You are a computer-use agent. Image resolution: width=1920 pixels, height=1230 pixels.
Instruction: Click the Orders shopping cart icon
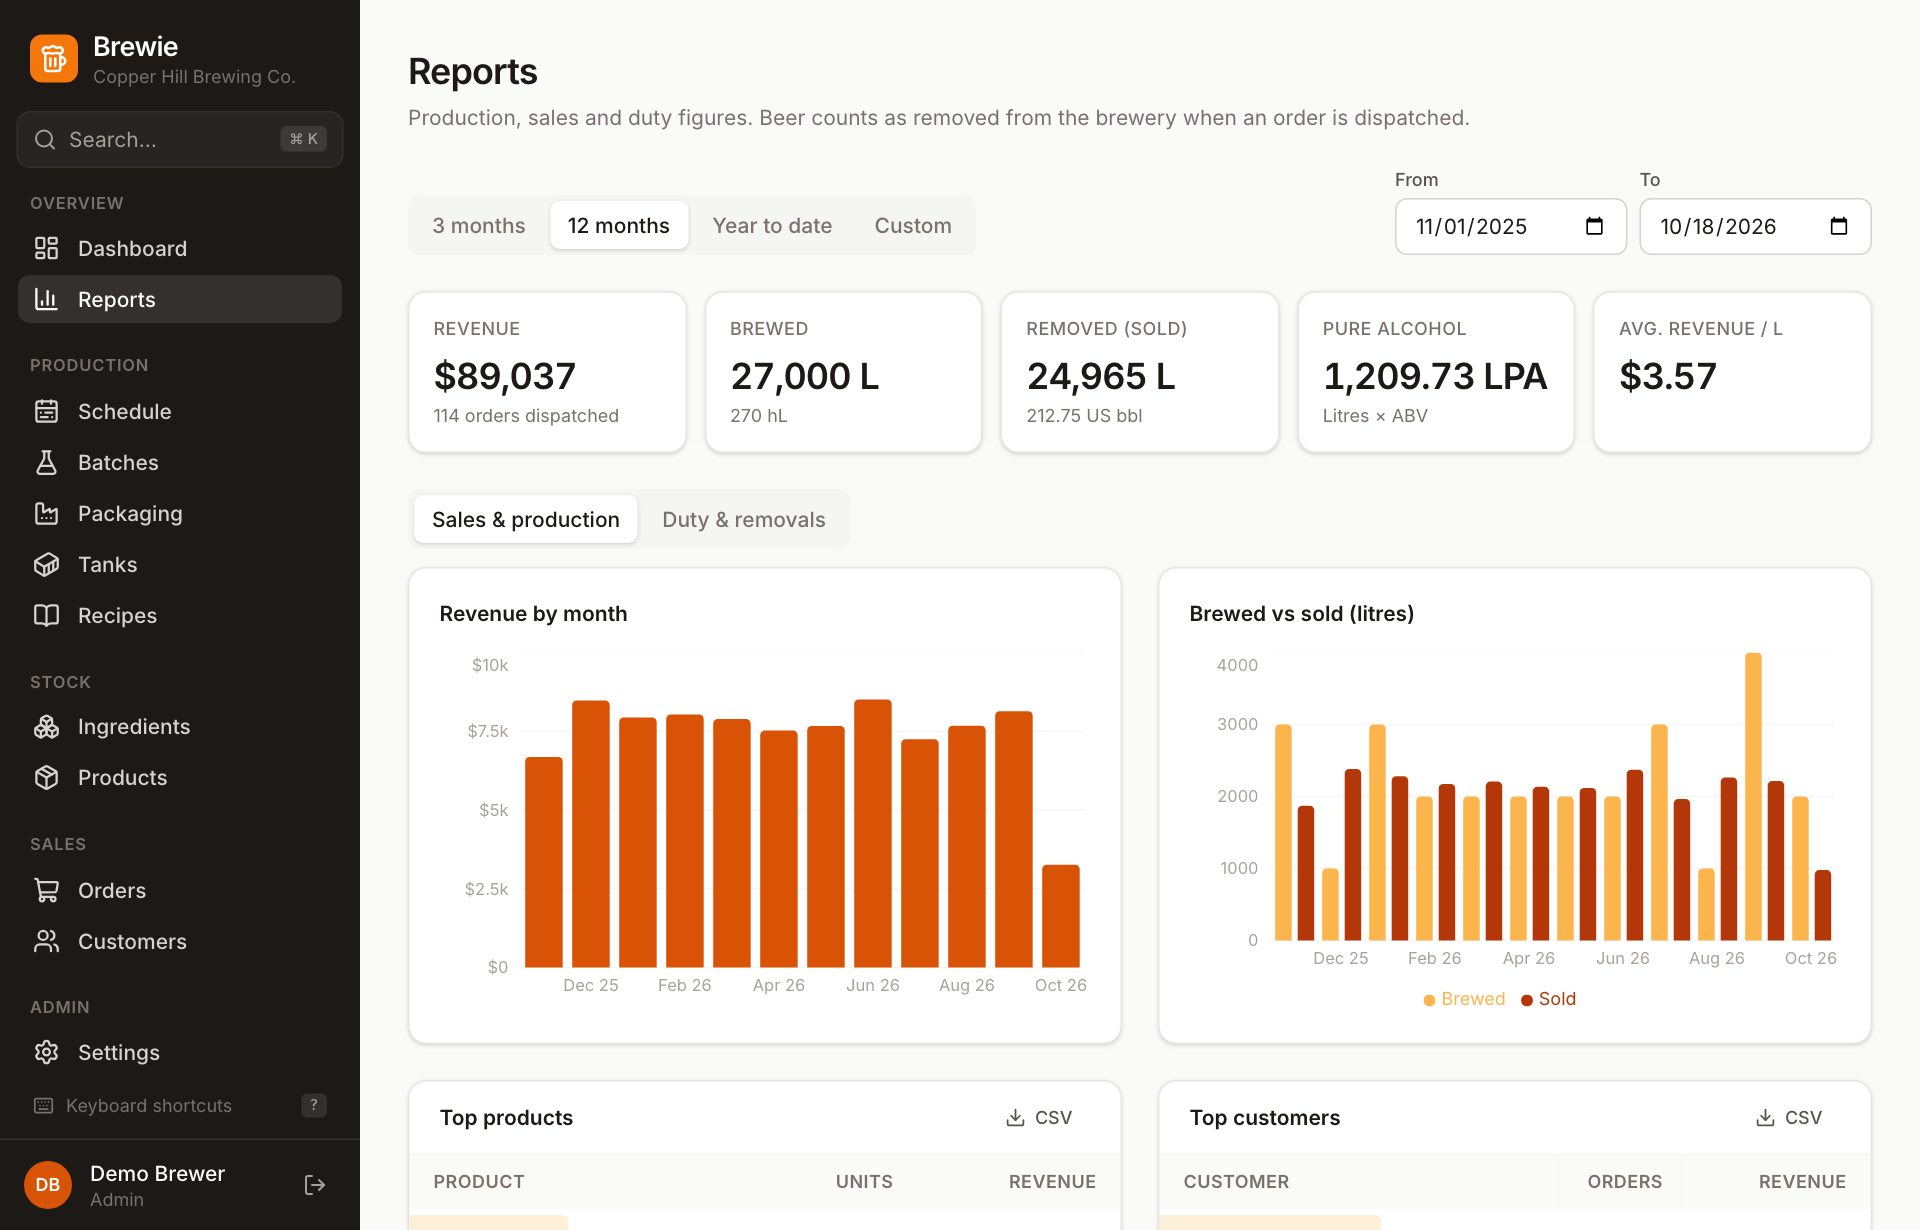46,890
